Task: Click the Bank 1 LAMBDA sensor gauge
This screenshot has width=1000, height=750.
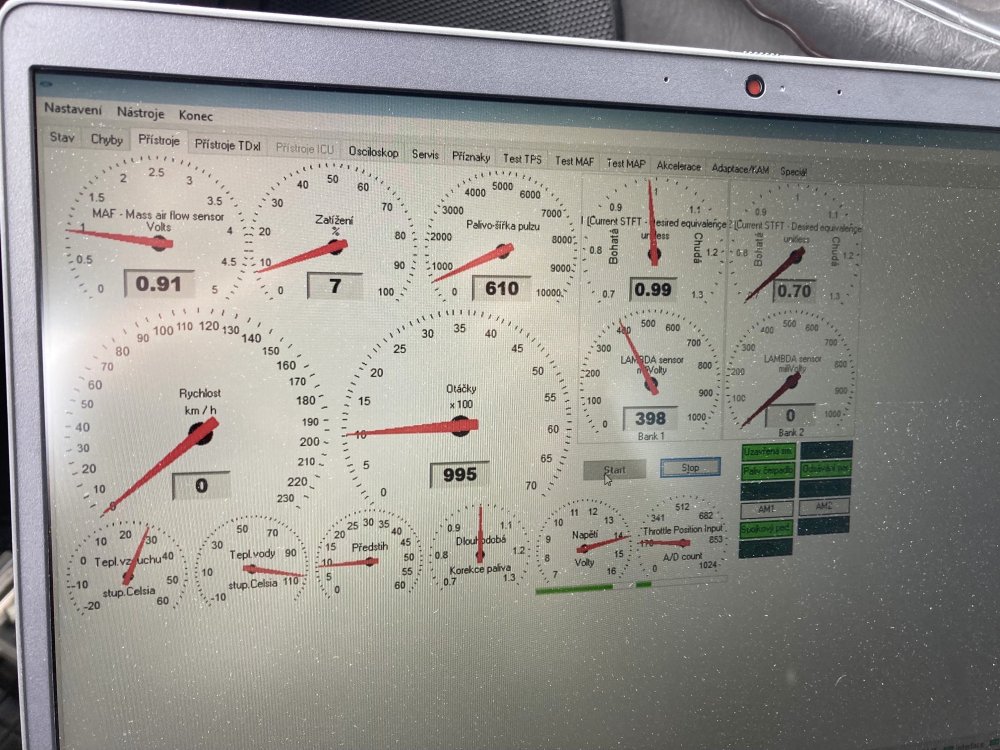Action: [x=650, y=372]
